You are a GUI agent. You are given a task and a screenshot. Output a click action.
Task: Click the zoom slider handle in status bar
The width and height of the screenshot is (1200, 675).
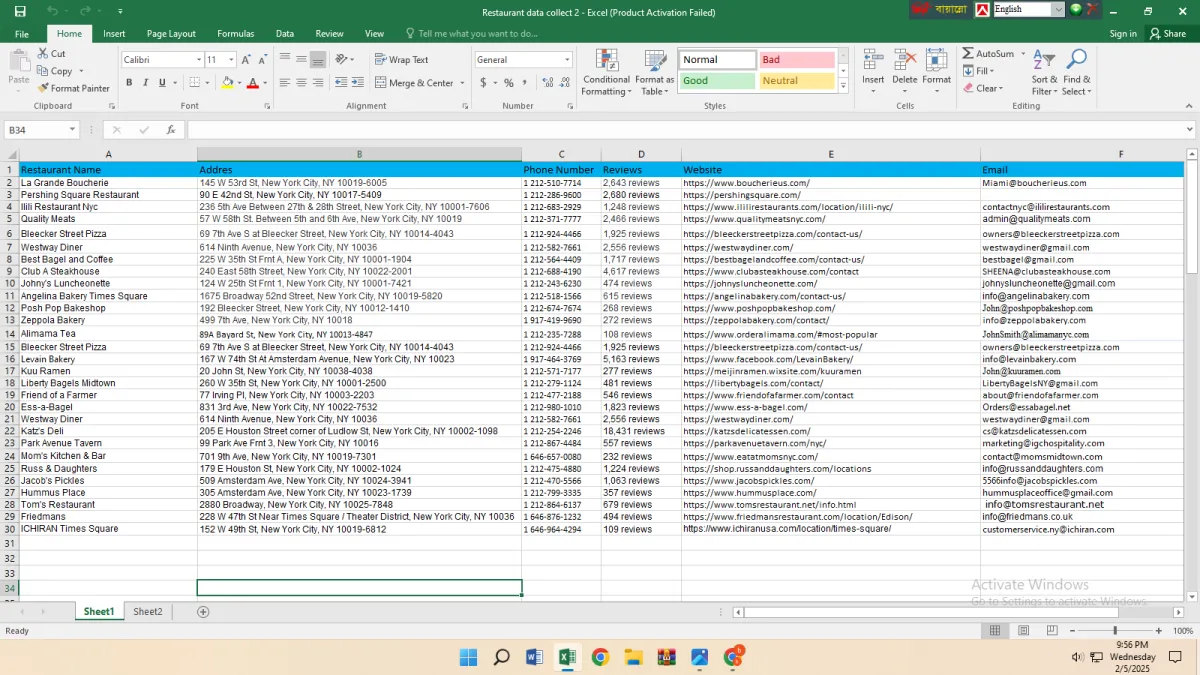click(1115, 631)
